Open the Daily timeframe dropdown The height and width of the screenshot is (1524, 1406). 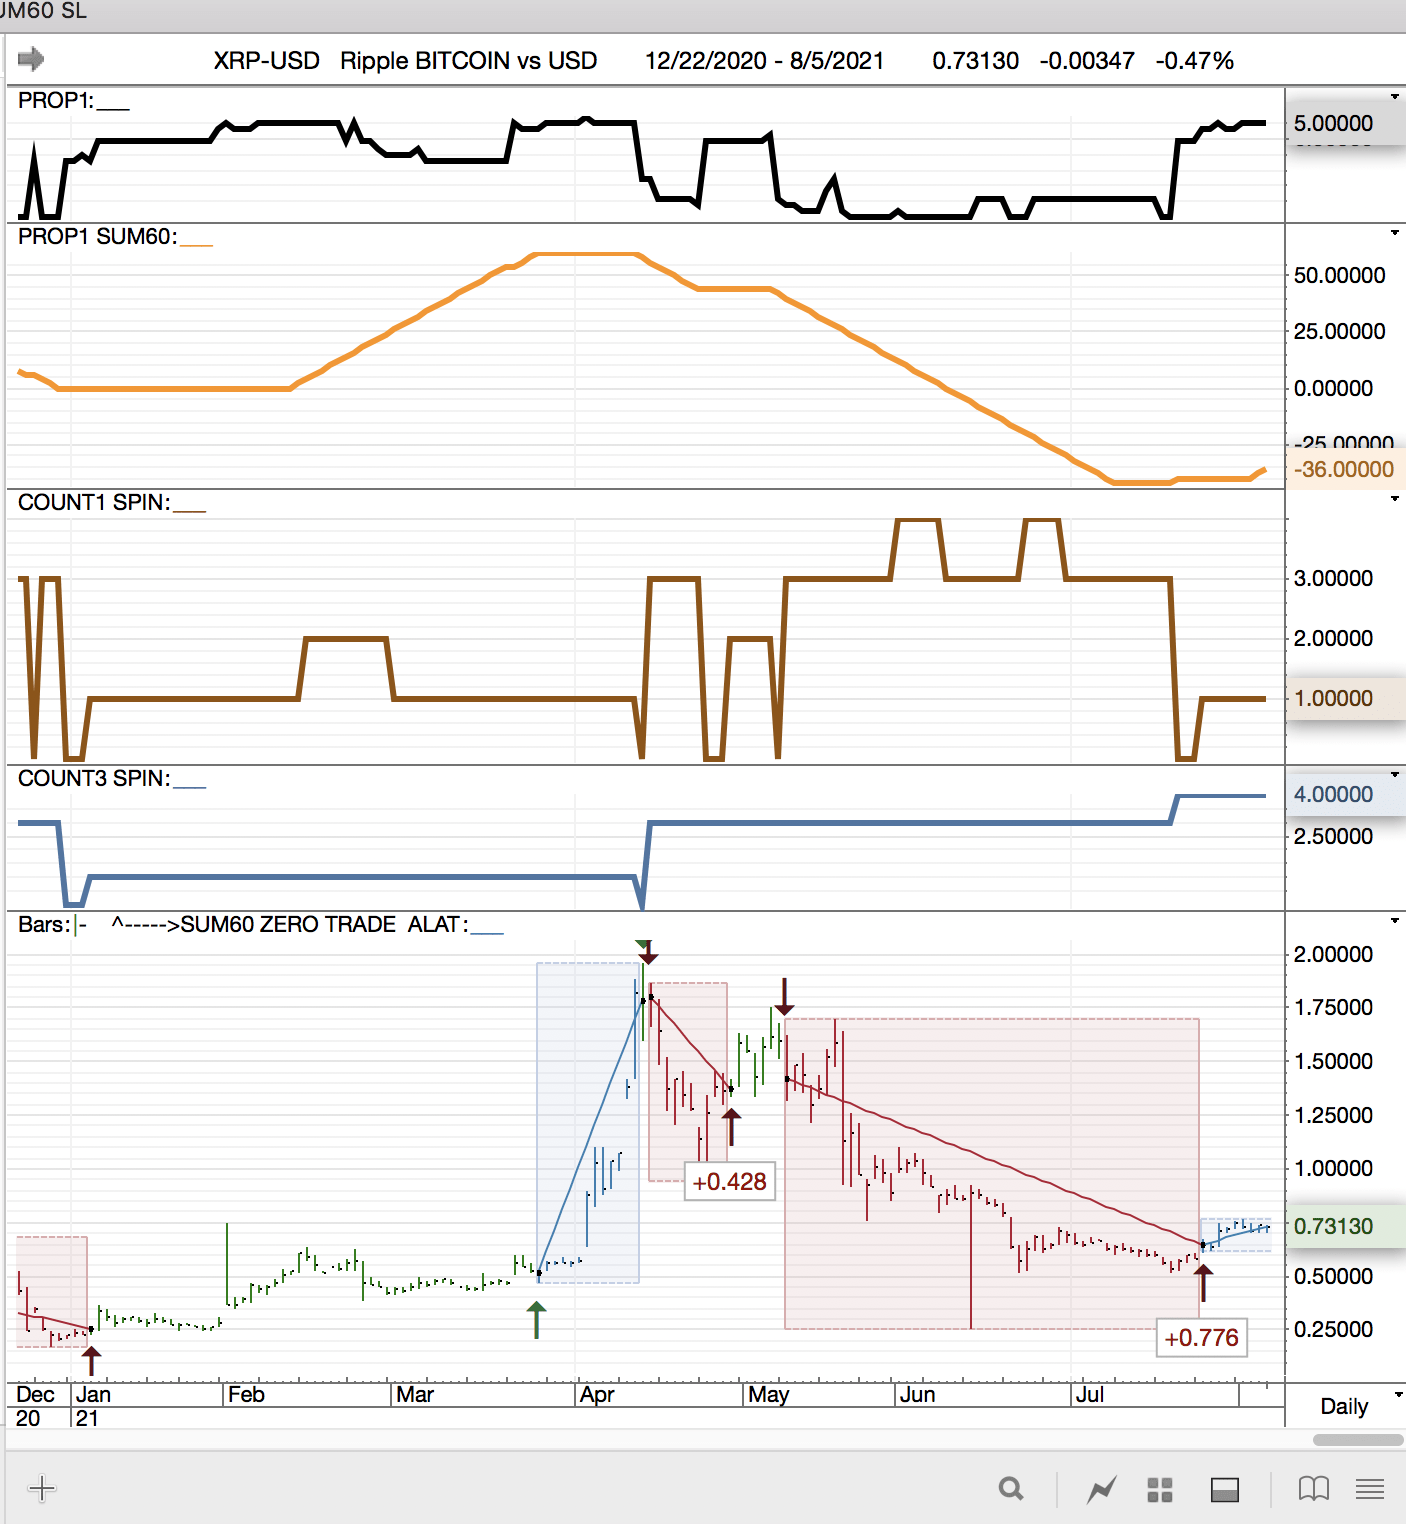1399,1394
